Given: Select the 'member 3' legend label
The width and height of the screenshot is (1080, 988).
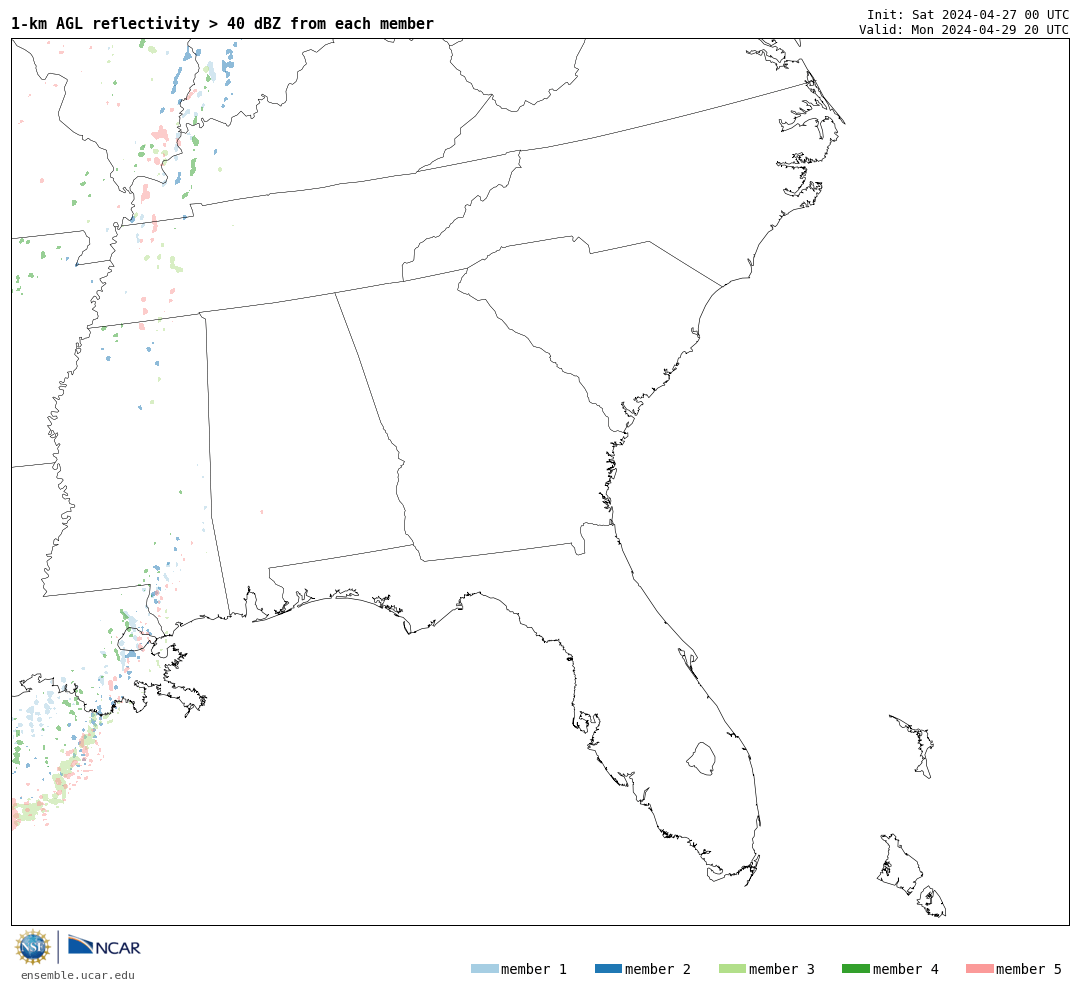Looking at the screenshot, I should 782,969.
